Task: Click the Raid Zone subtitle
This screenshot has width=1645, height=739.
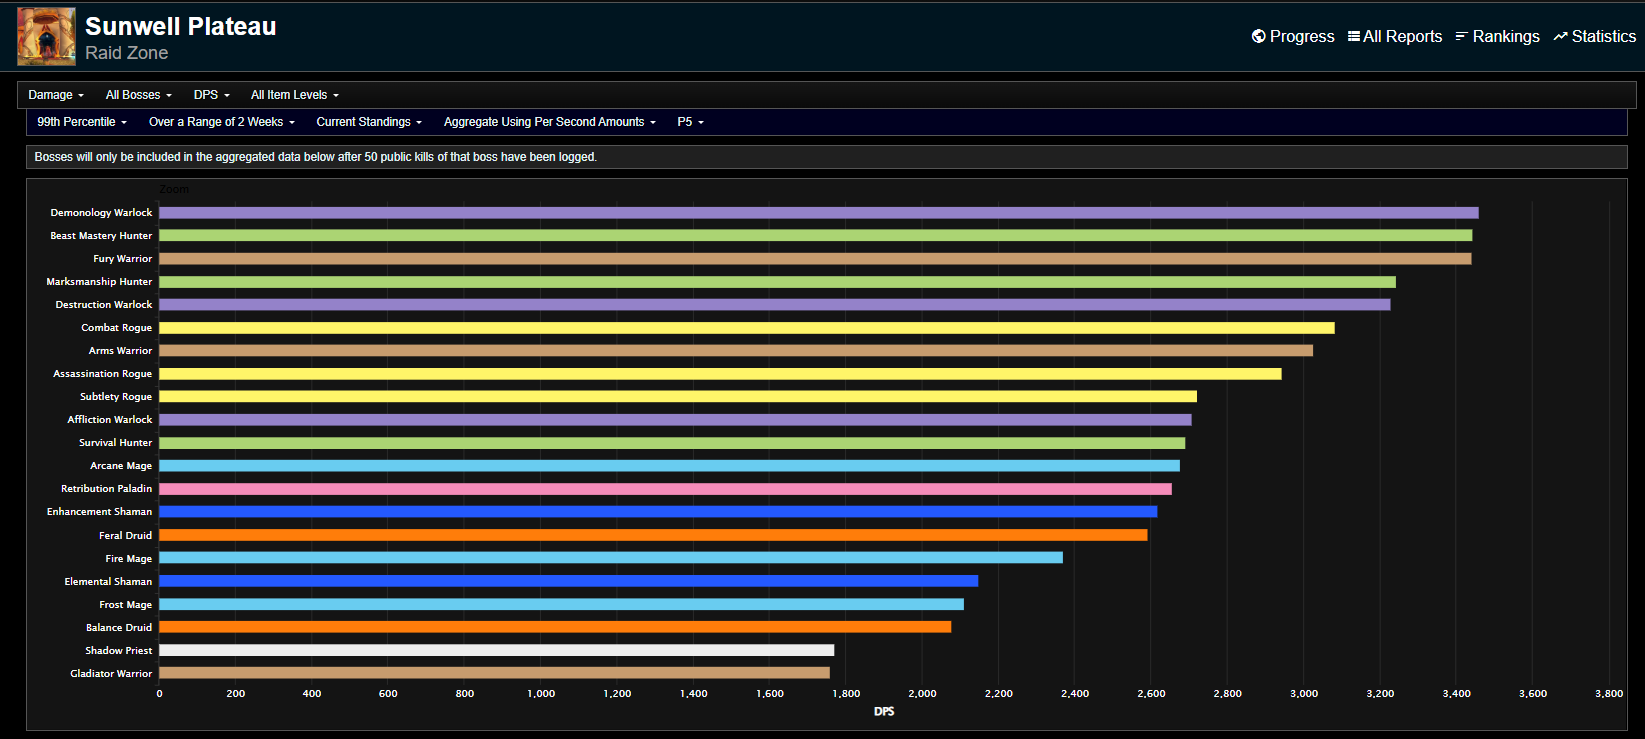Action: [126, 53]
